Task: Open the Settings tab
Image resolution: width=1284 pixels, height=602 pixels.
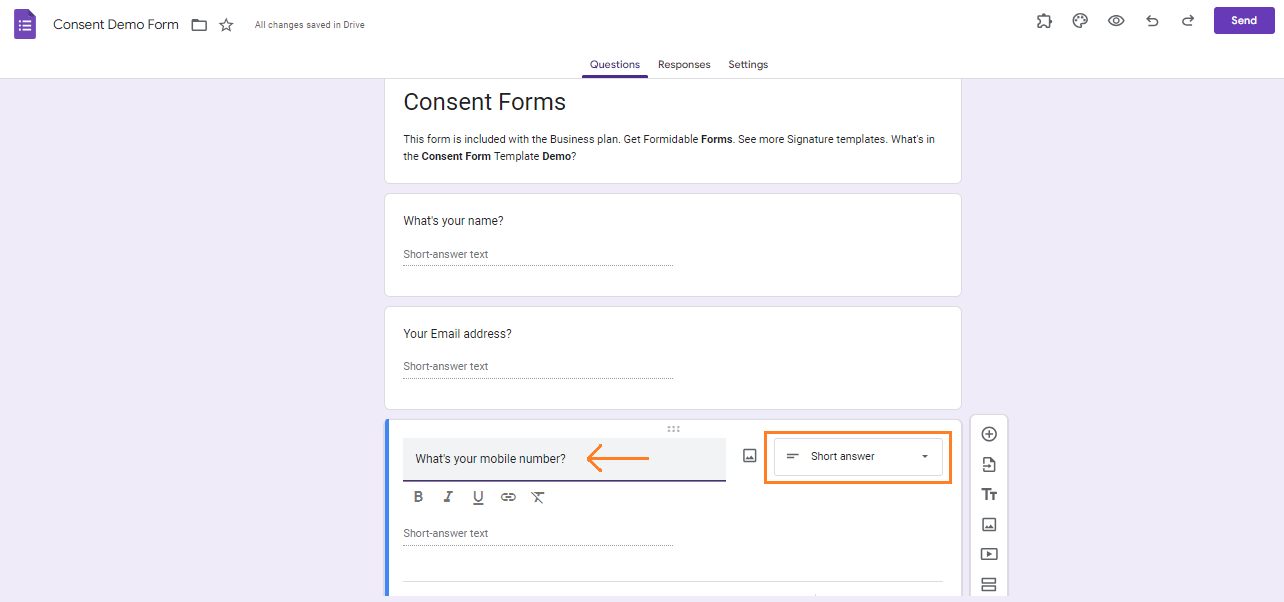Action: (x=747, y=64)
